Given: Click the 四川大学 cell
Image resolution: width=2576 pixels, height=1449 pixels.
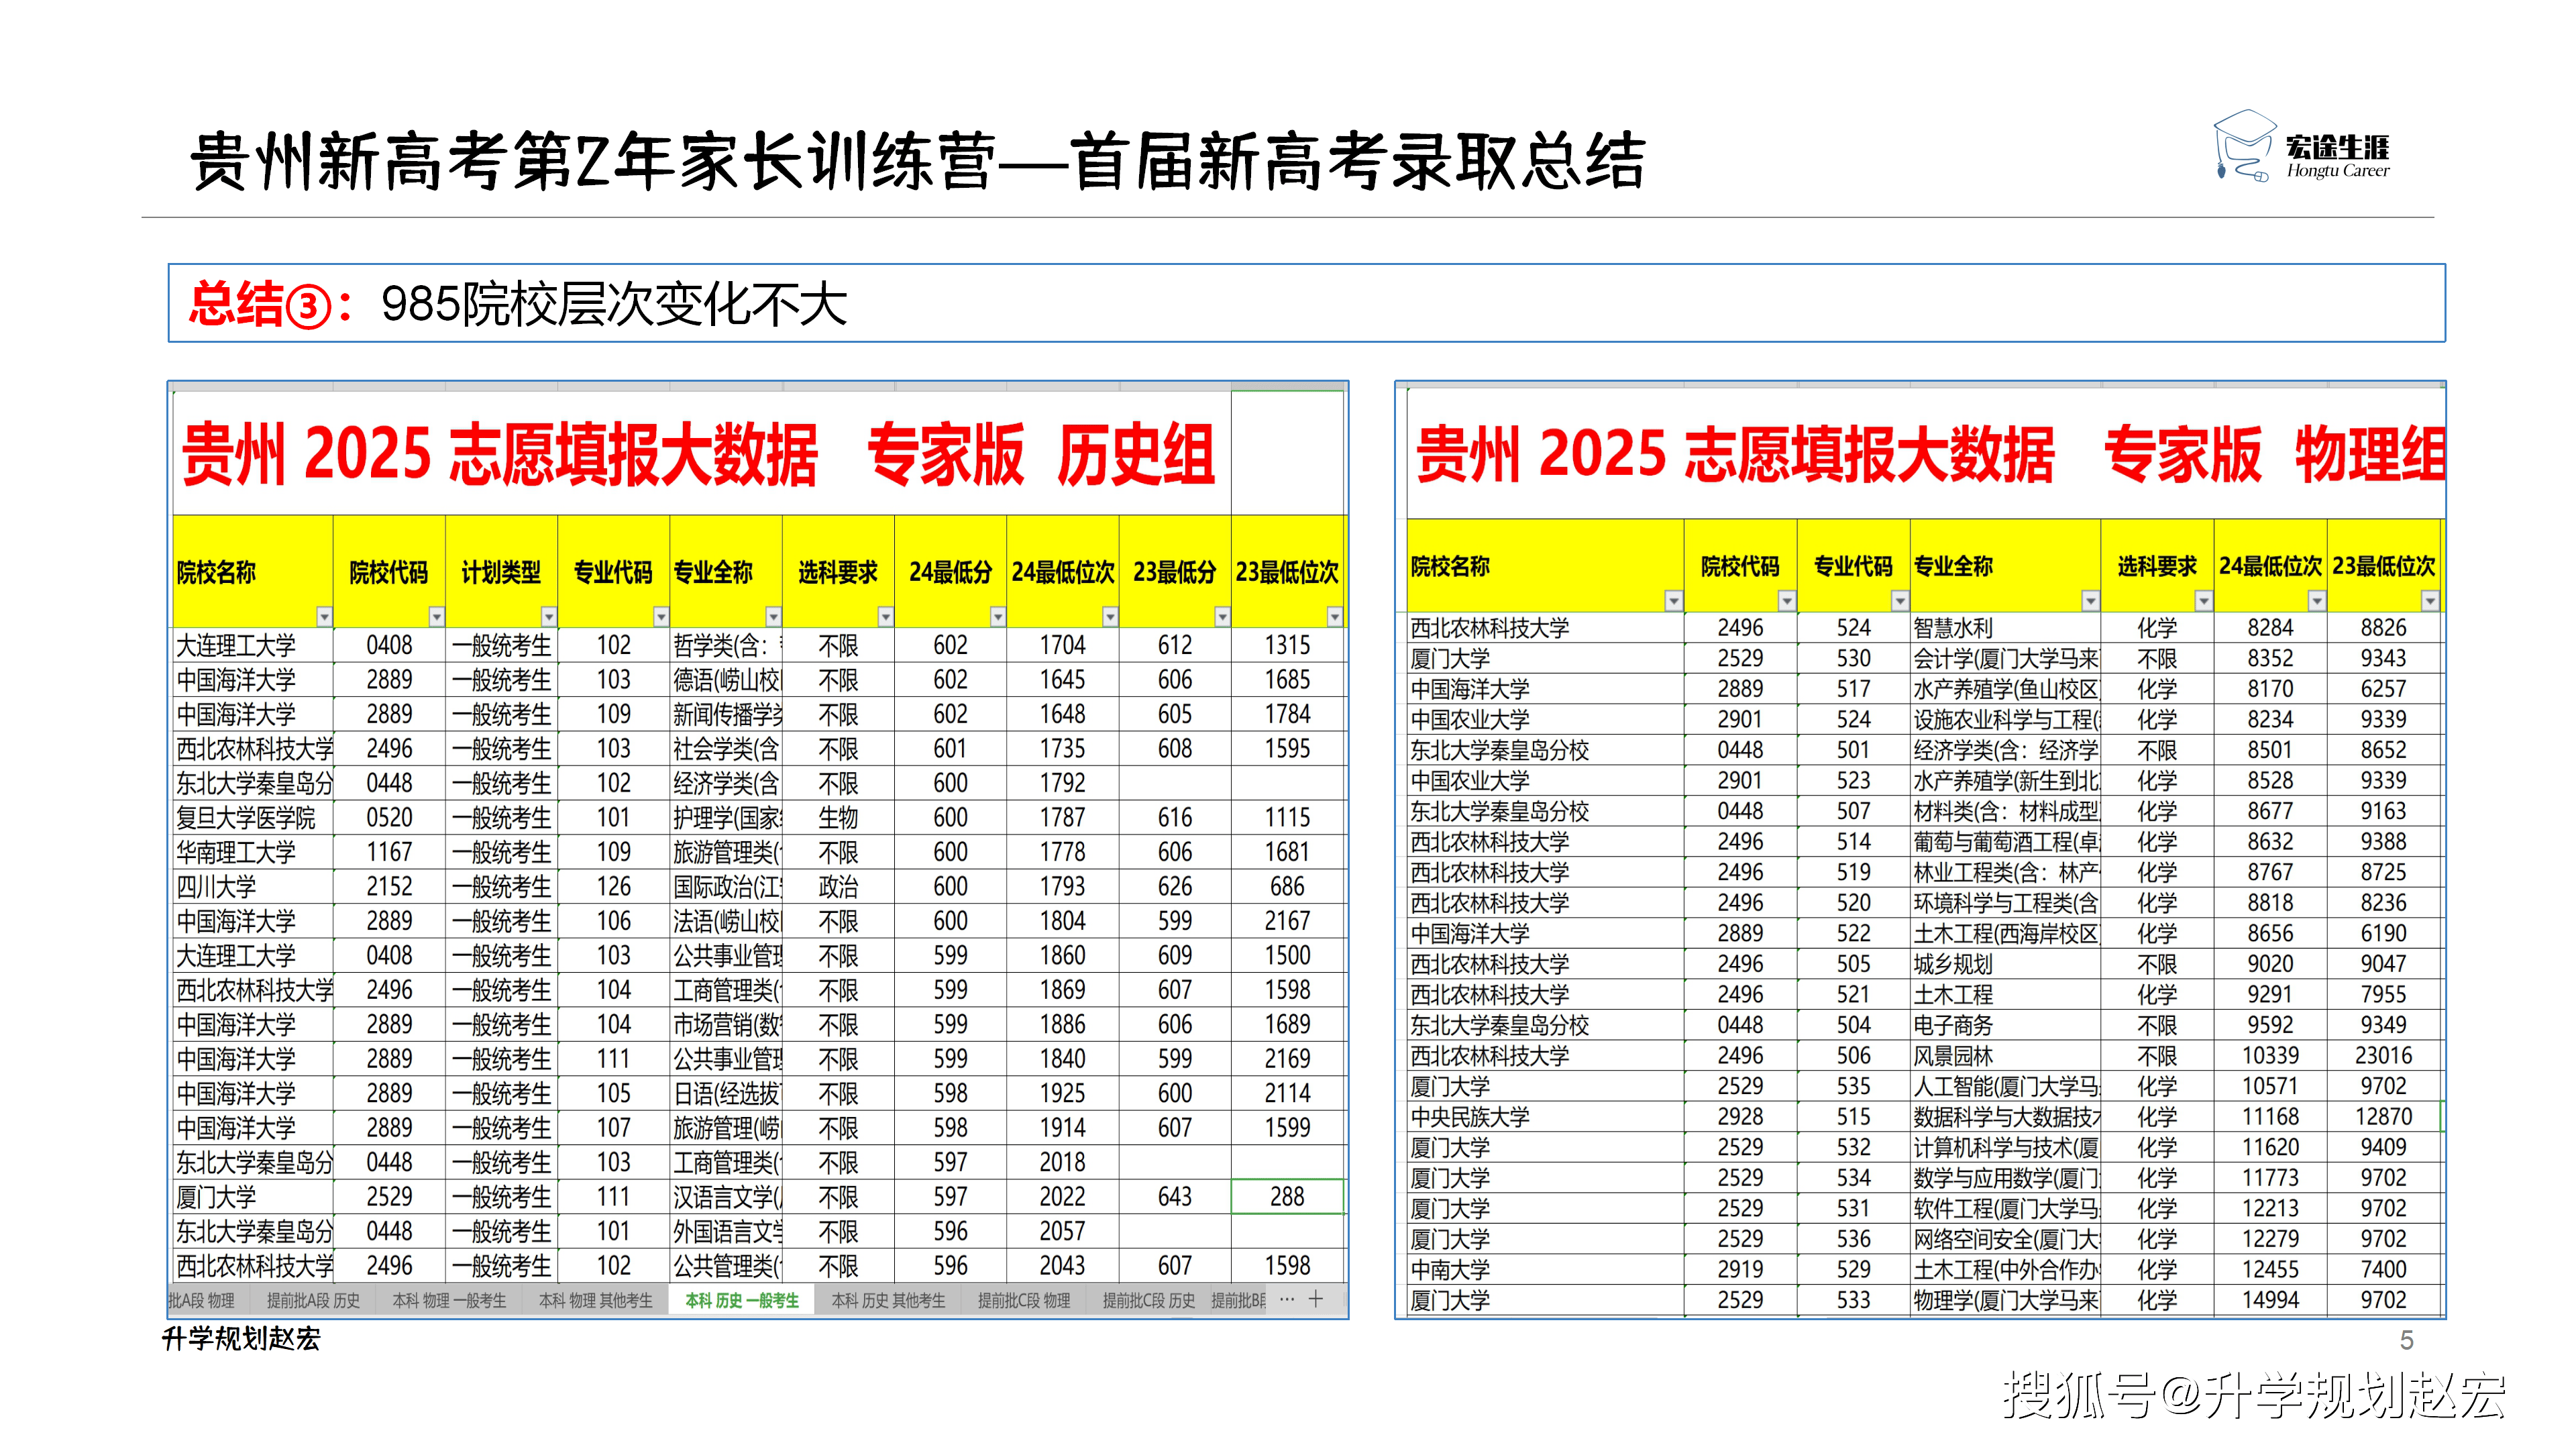Looking at the screenshot, I should coord(253,887).
